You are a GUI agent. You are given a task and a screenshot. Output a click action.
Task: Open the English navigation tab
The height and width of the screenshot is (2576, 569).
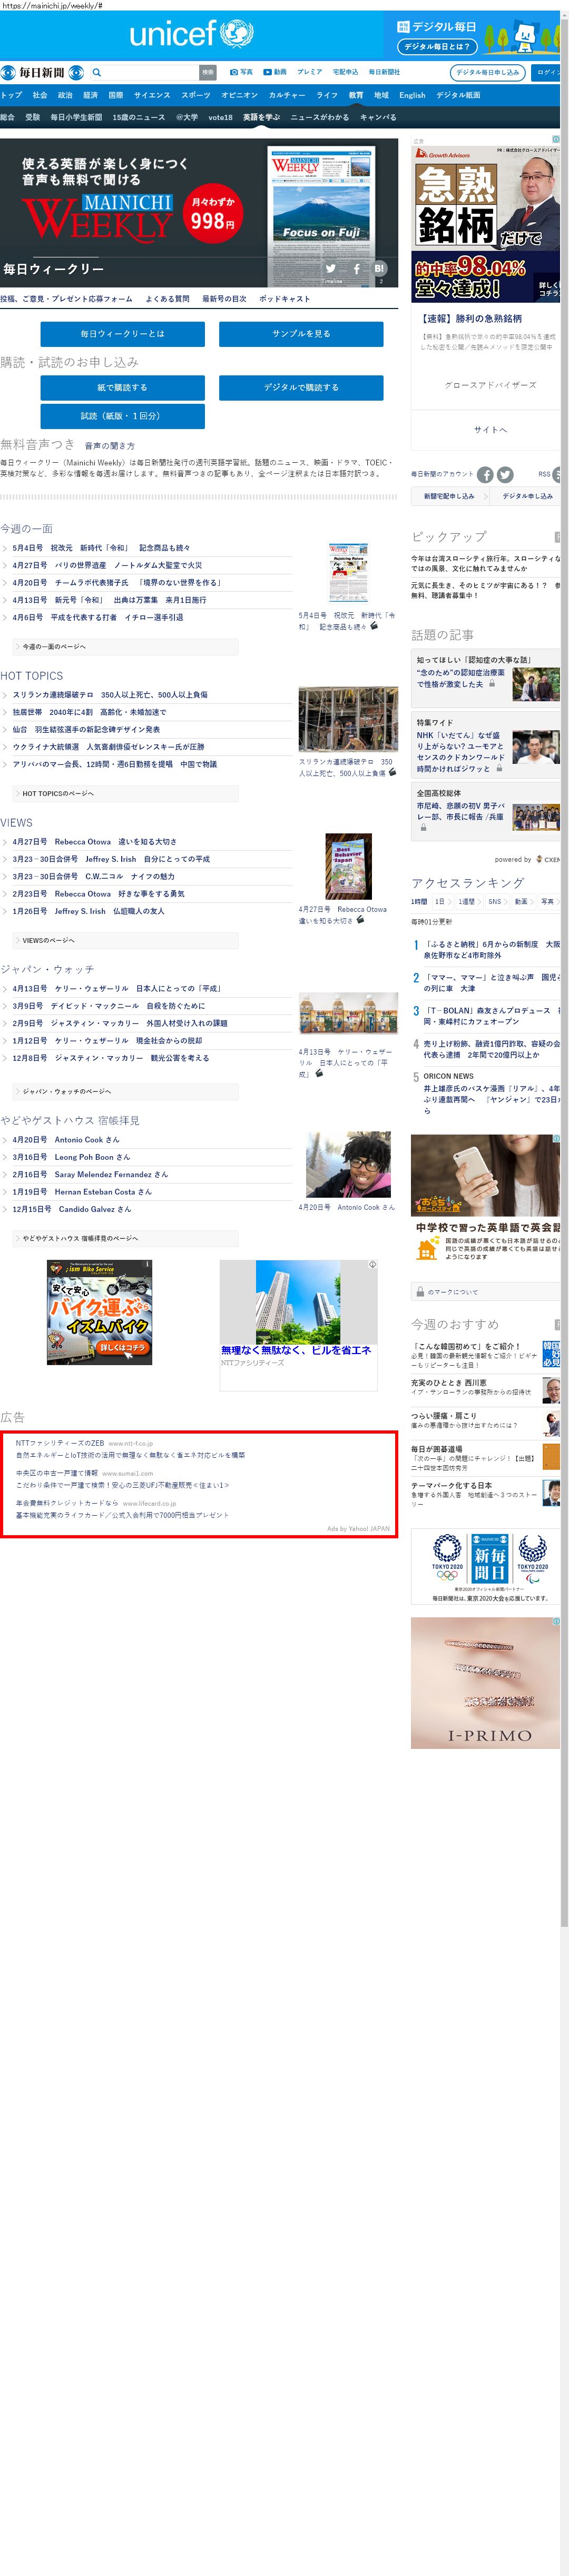point(412,95)
